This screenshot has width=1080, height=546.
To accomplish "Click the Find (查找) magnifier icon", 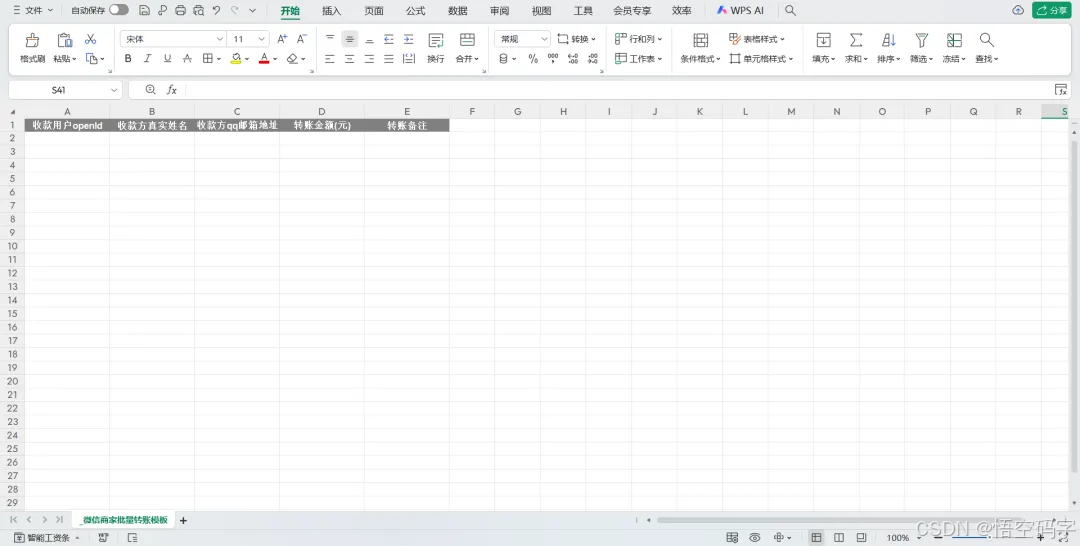I will [x=986, y=40].
